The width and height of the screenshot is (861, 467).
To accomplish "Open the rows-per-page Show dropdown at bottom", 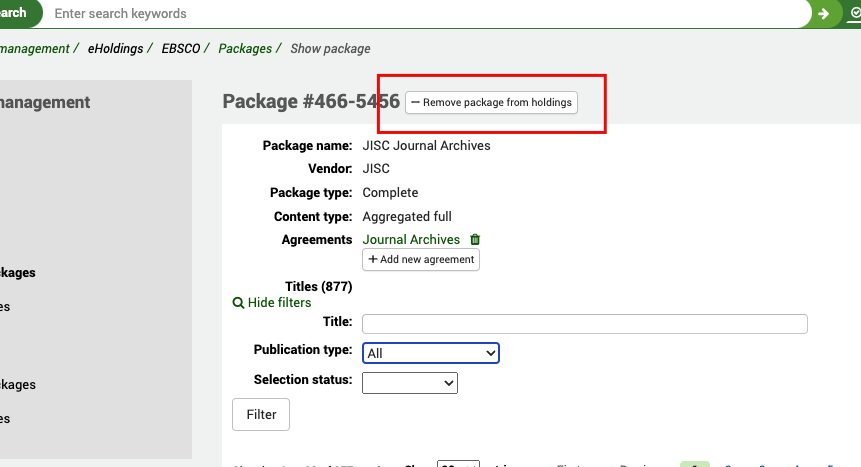I will pos(458,464).
